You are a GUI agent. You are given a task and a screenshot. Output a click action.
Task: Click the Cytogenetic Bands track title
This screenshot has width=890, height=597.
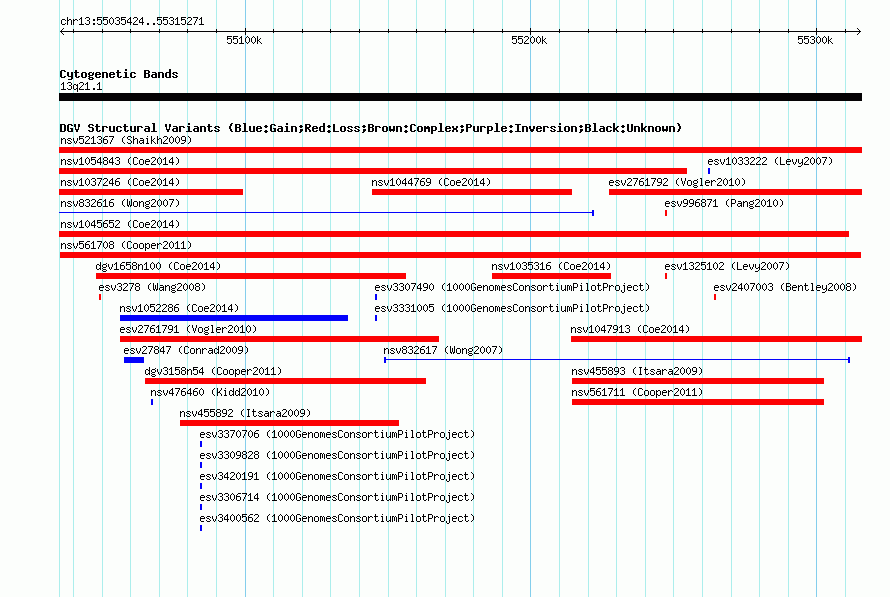coord(119,74)
